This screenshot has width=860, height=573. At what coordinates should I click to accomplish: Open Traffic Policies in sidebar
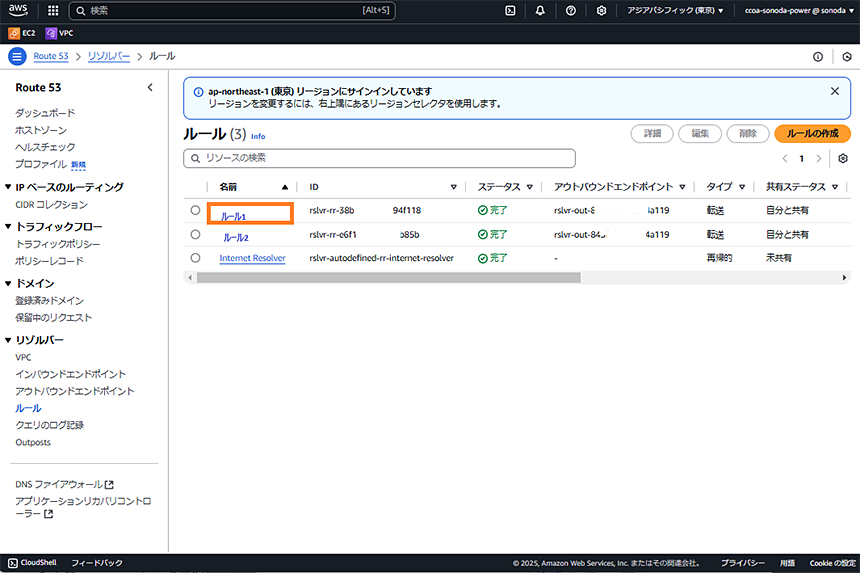pyautogui.click(x=58, y=244)
